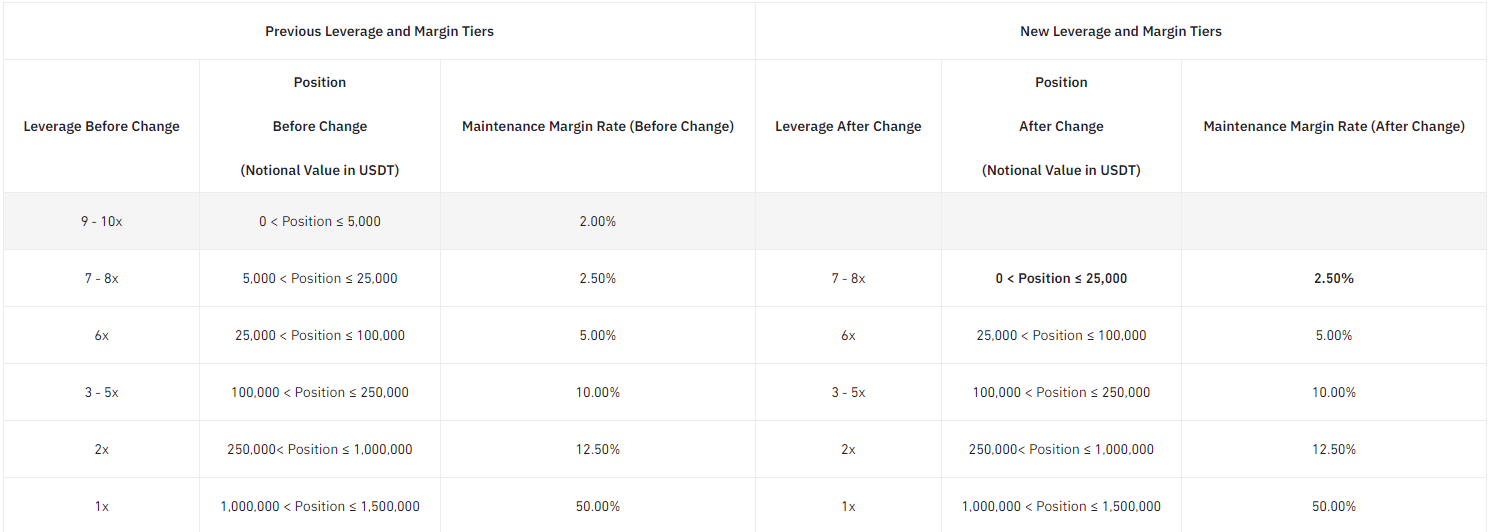Click the 2.00% maintenance margin cell

pos(597,221)
